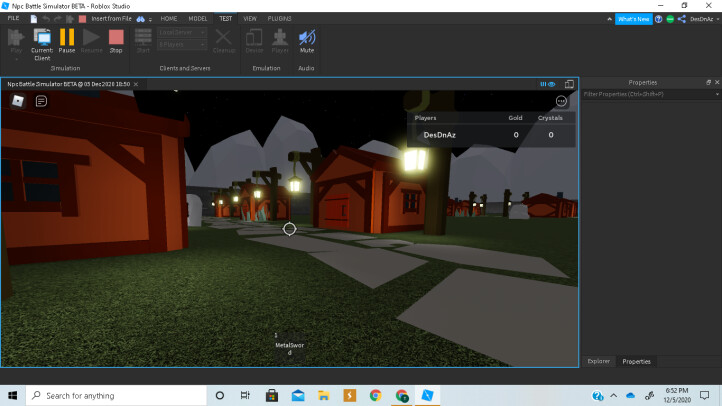Open Task View on the taskbar
This screenshot has height=406, width=722.
245,395
